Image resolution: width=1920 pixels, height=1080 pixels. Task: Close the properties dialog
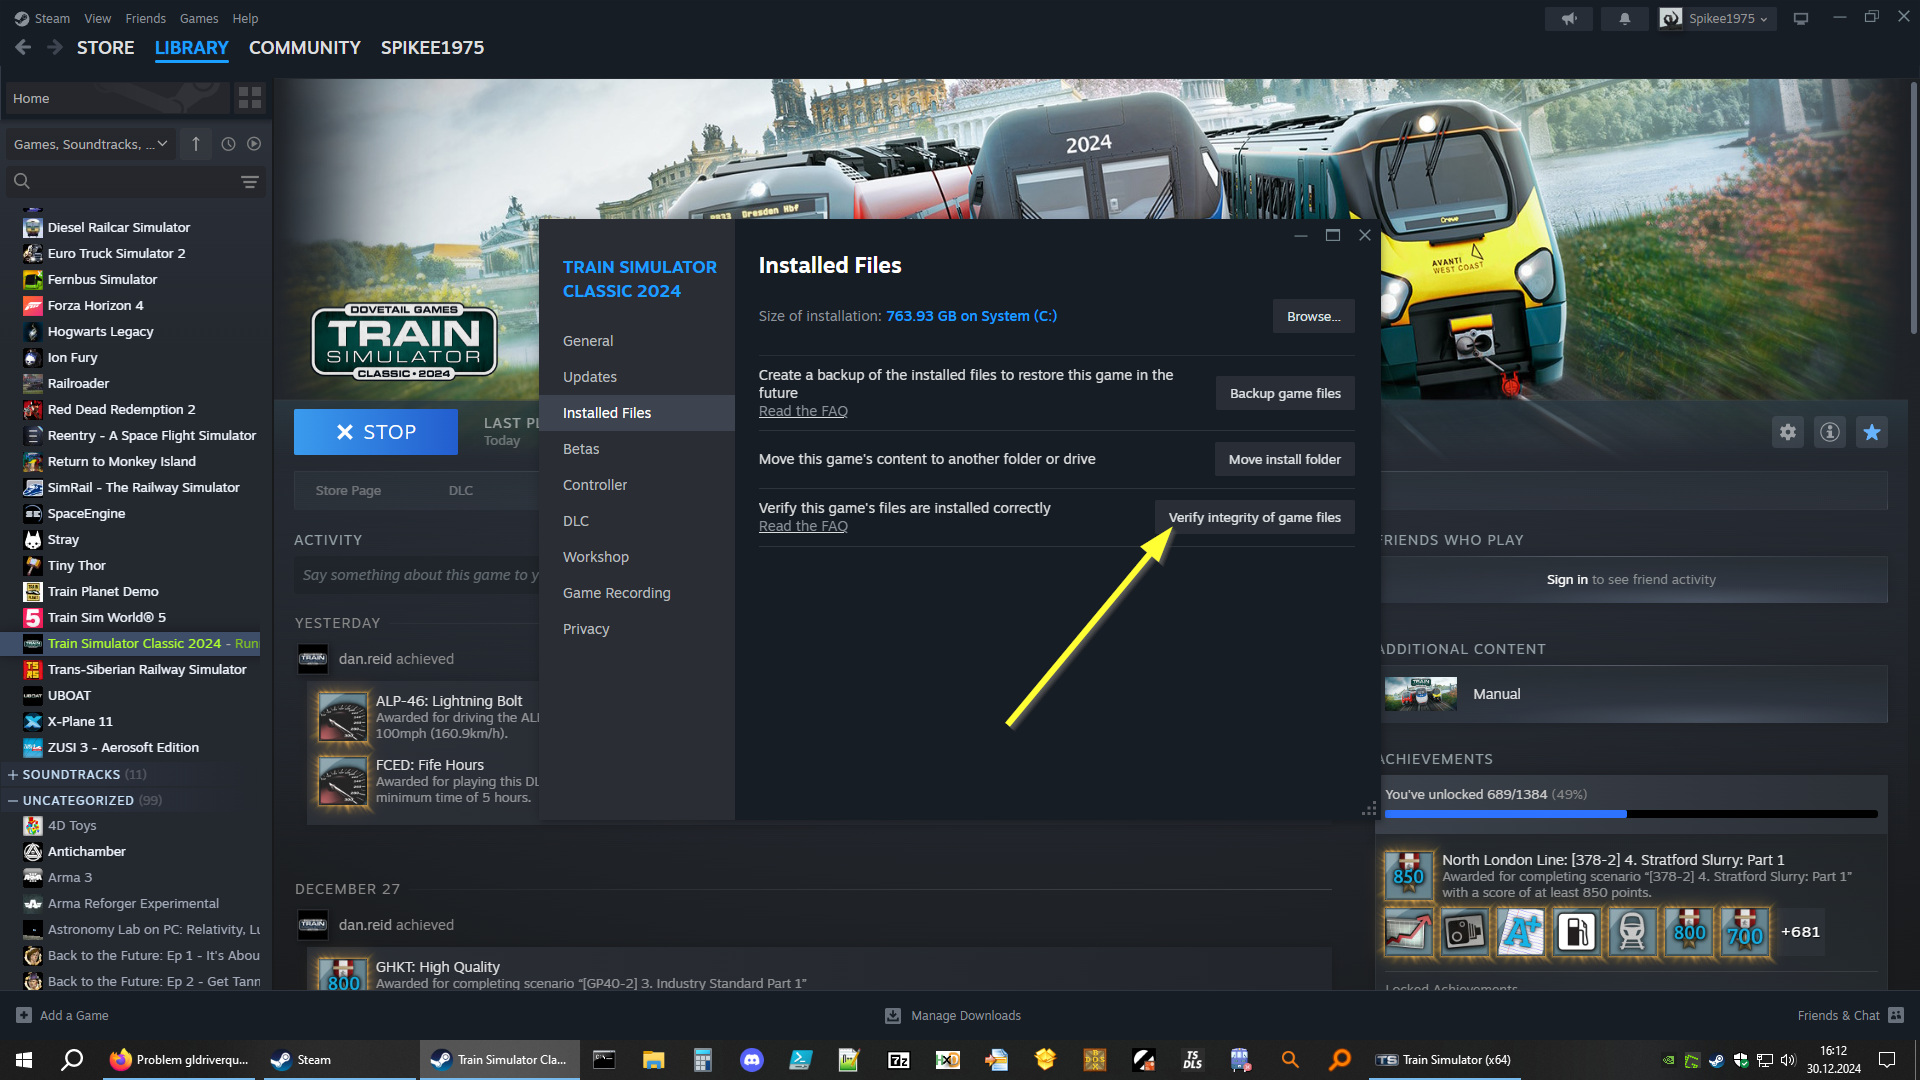click(1364, 235)
